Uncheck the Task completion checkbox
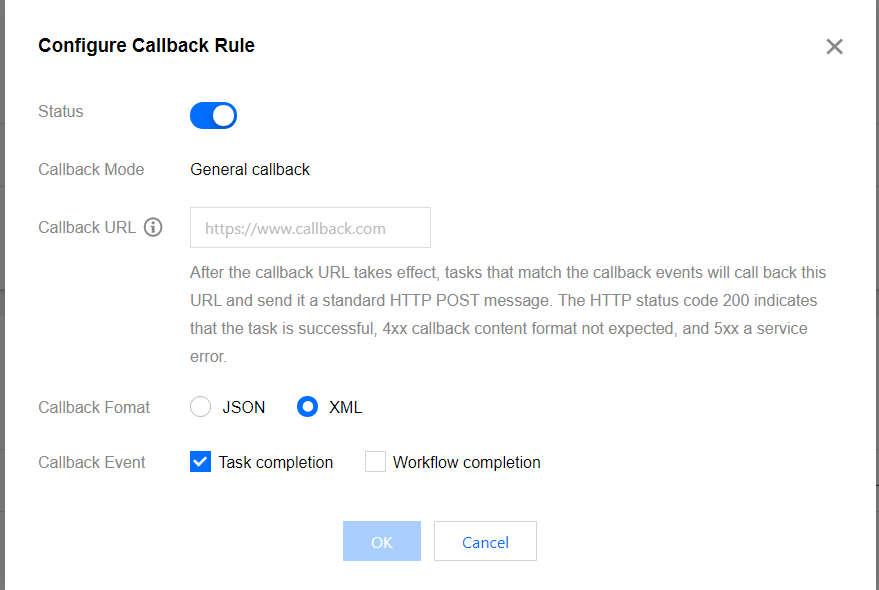Image resolution: width=879 pixels, height=590 pixels. (201, 462)
